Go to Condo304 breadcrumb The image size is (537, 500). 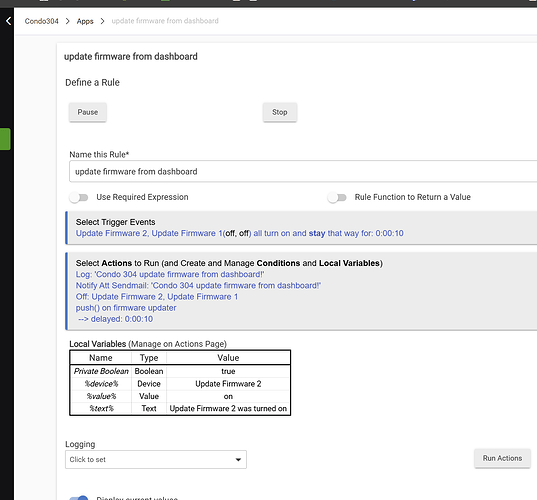41,21
